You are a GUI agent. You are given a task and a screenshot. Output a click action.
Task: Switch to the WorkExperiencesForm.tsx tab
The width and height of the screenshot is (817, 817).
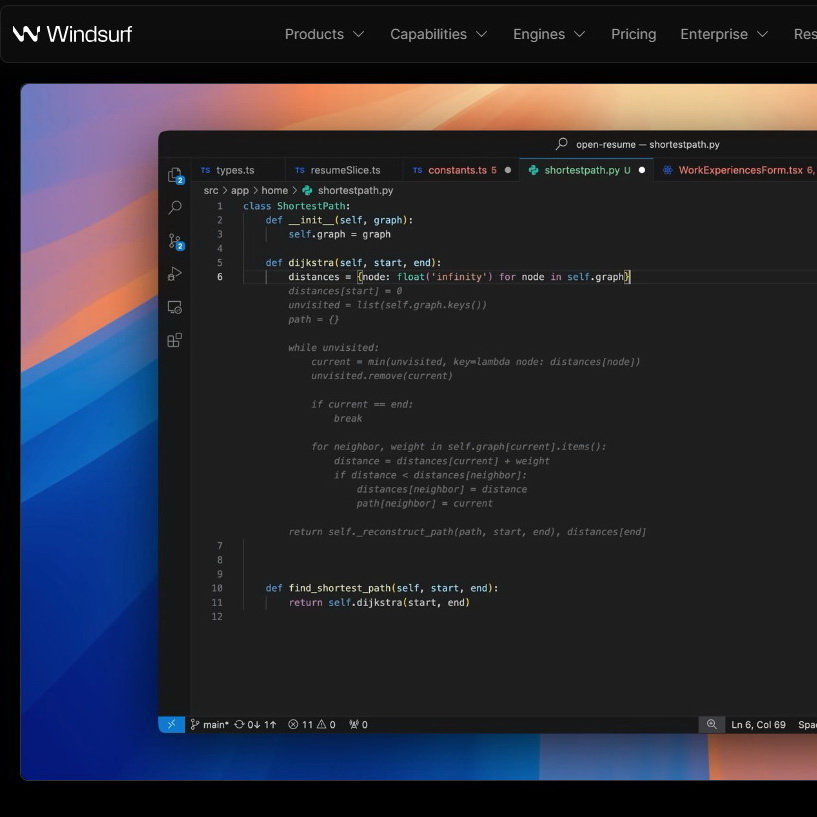pyautogui.click(x=735, y=170)
